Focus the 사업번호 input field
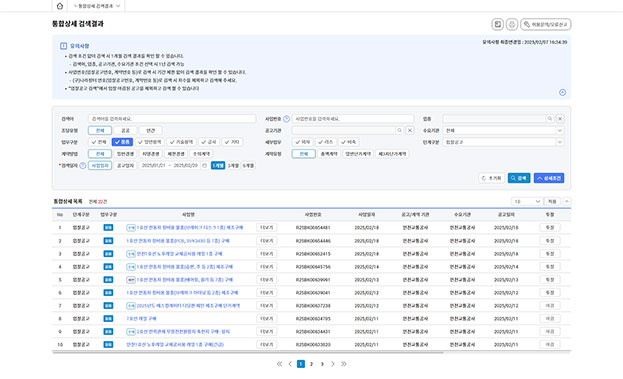The height and width of the screenshot is (379, 623). [x=353, y=119]
